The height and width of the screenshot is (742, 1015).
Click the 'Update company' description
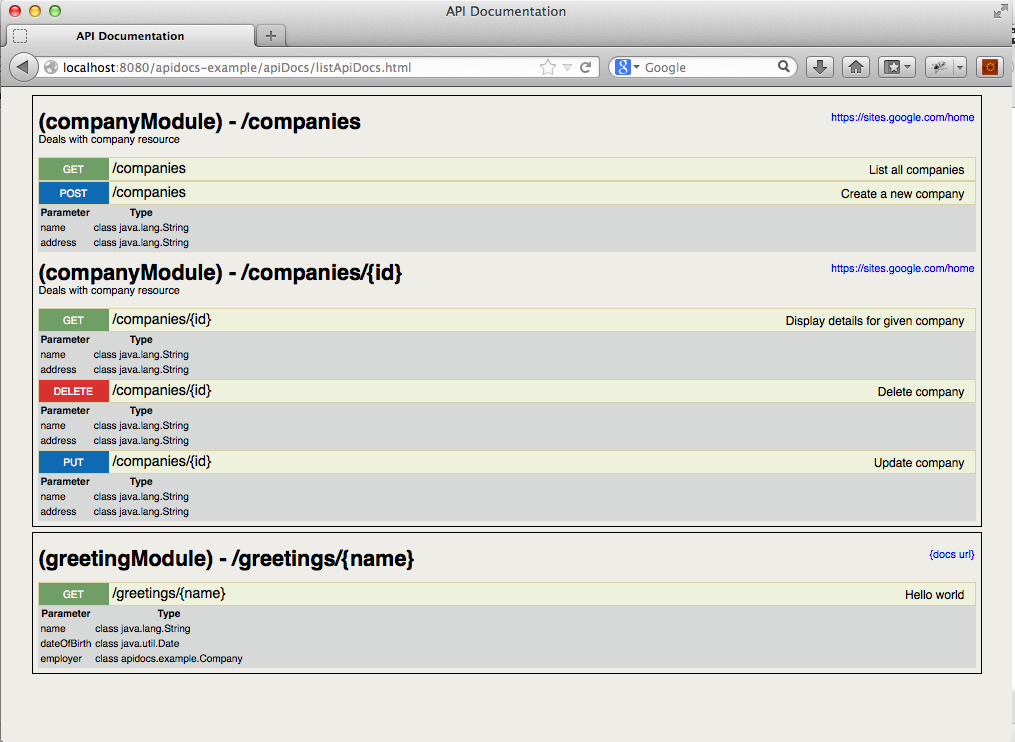pos(919,463)
